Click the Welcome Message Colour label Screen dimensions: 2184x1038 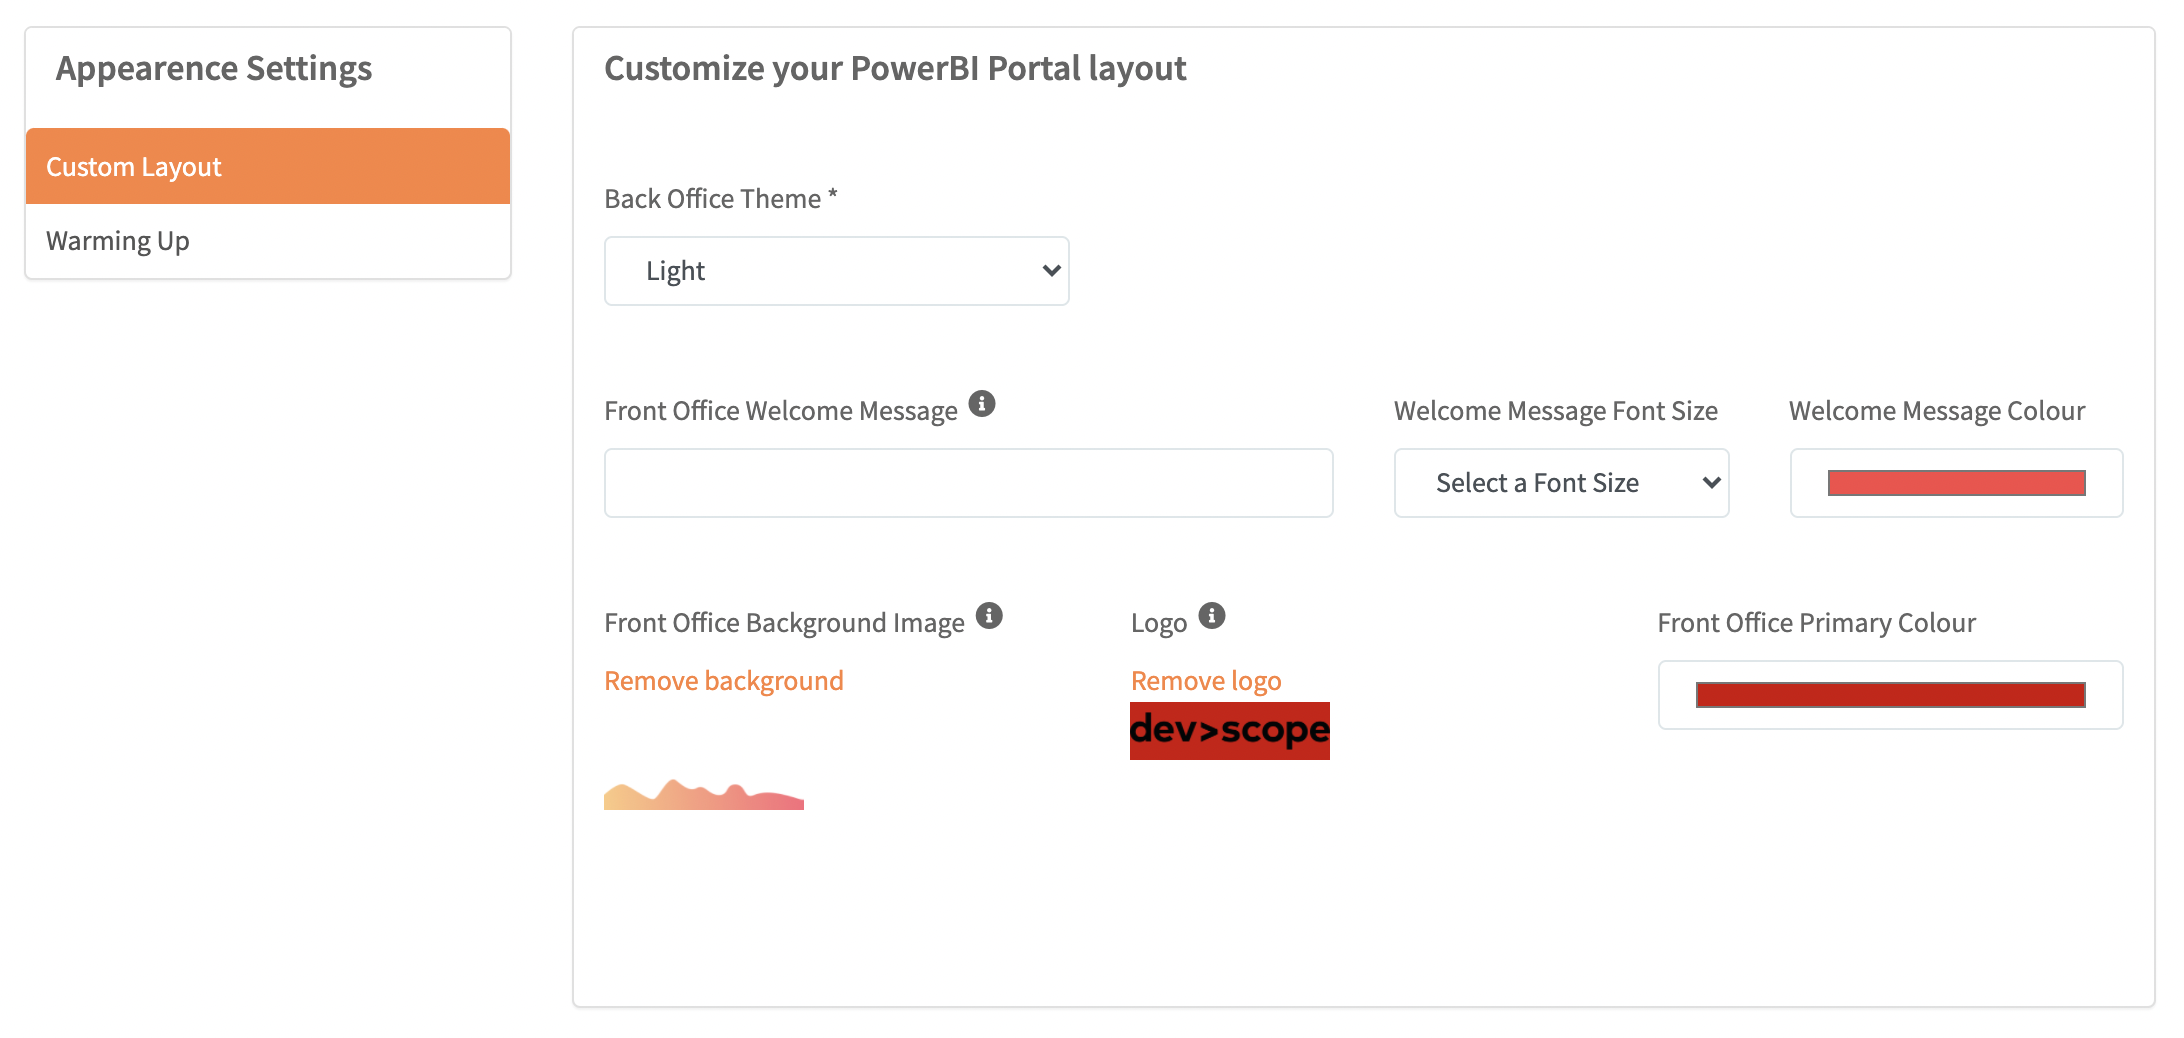point(1936,411)
